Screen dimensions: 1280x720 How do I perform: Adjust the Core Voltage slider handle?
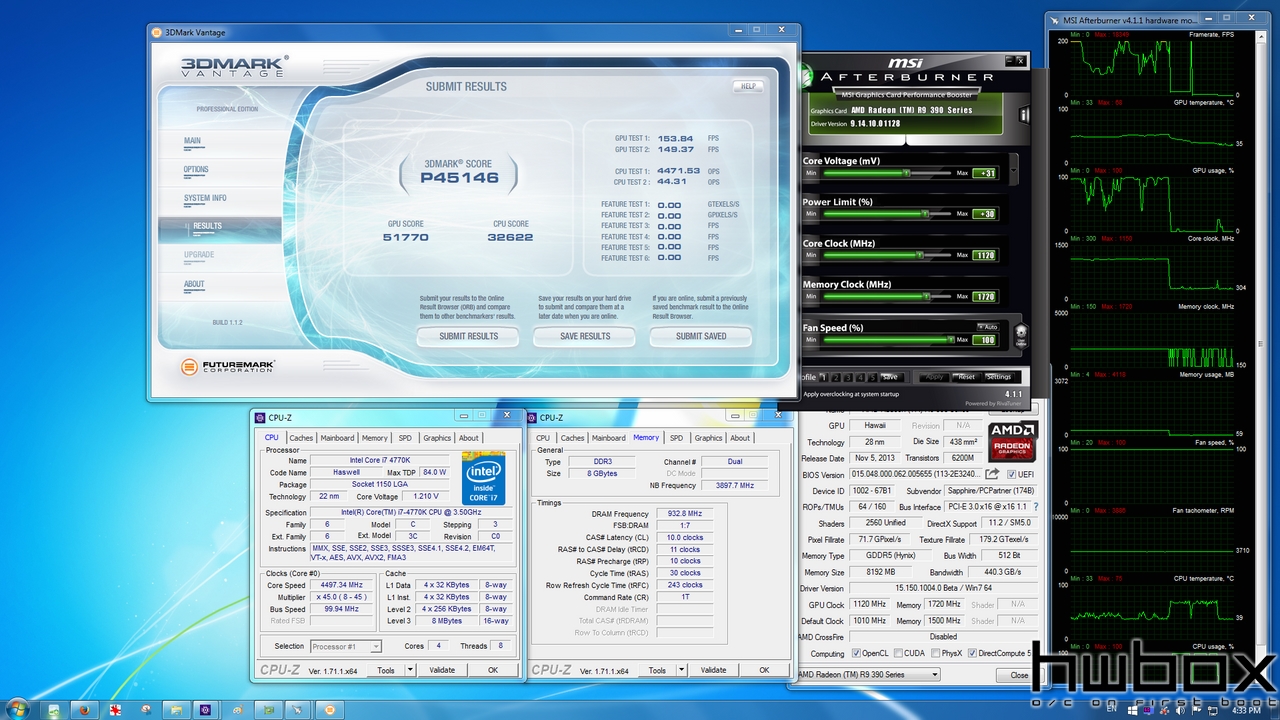pos(906,173)
